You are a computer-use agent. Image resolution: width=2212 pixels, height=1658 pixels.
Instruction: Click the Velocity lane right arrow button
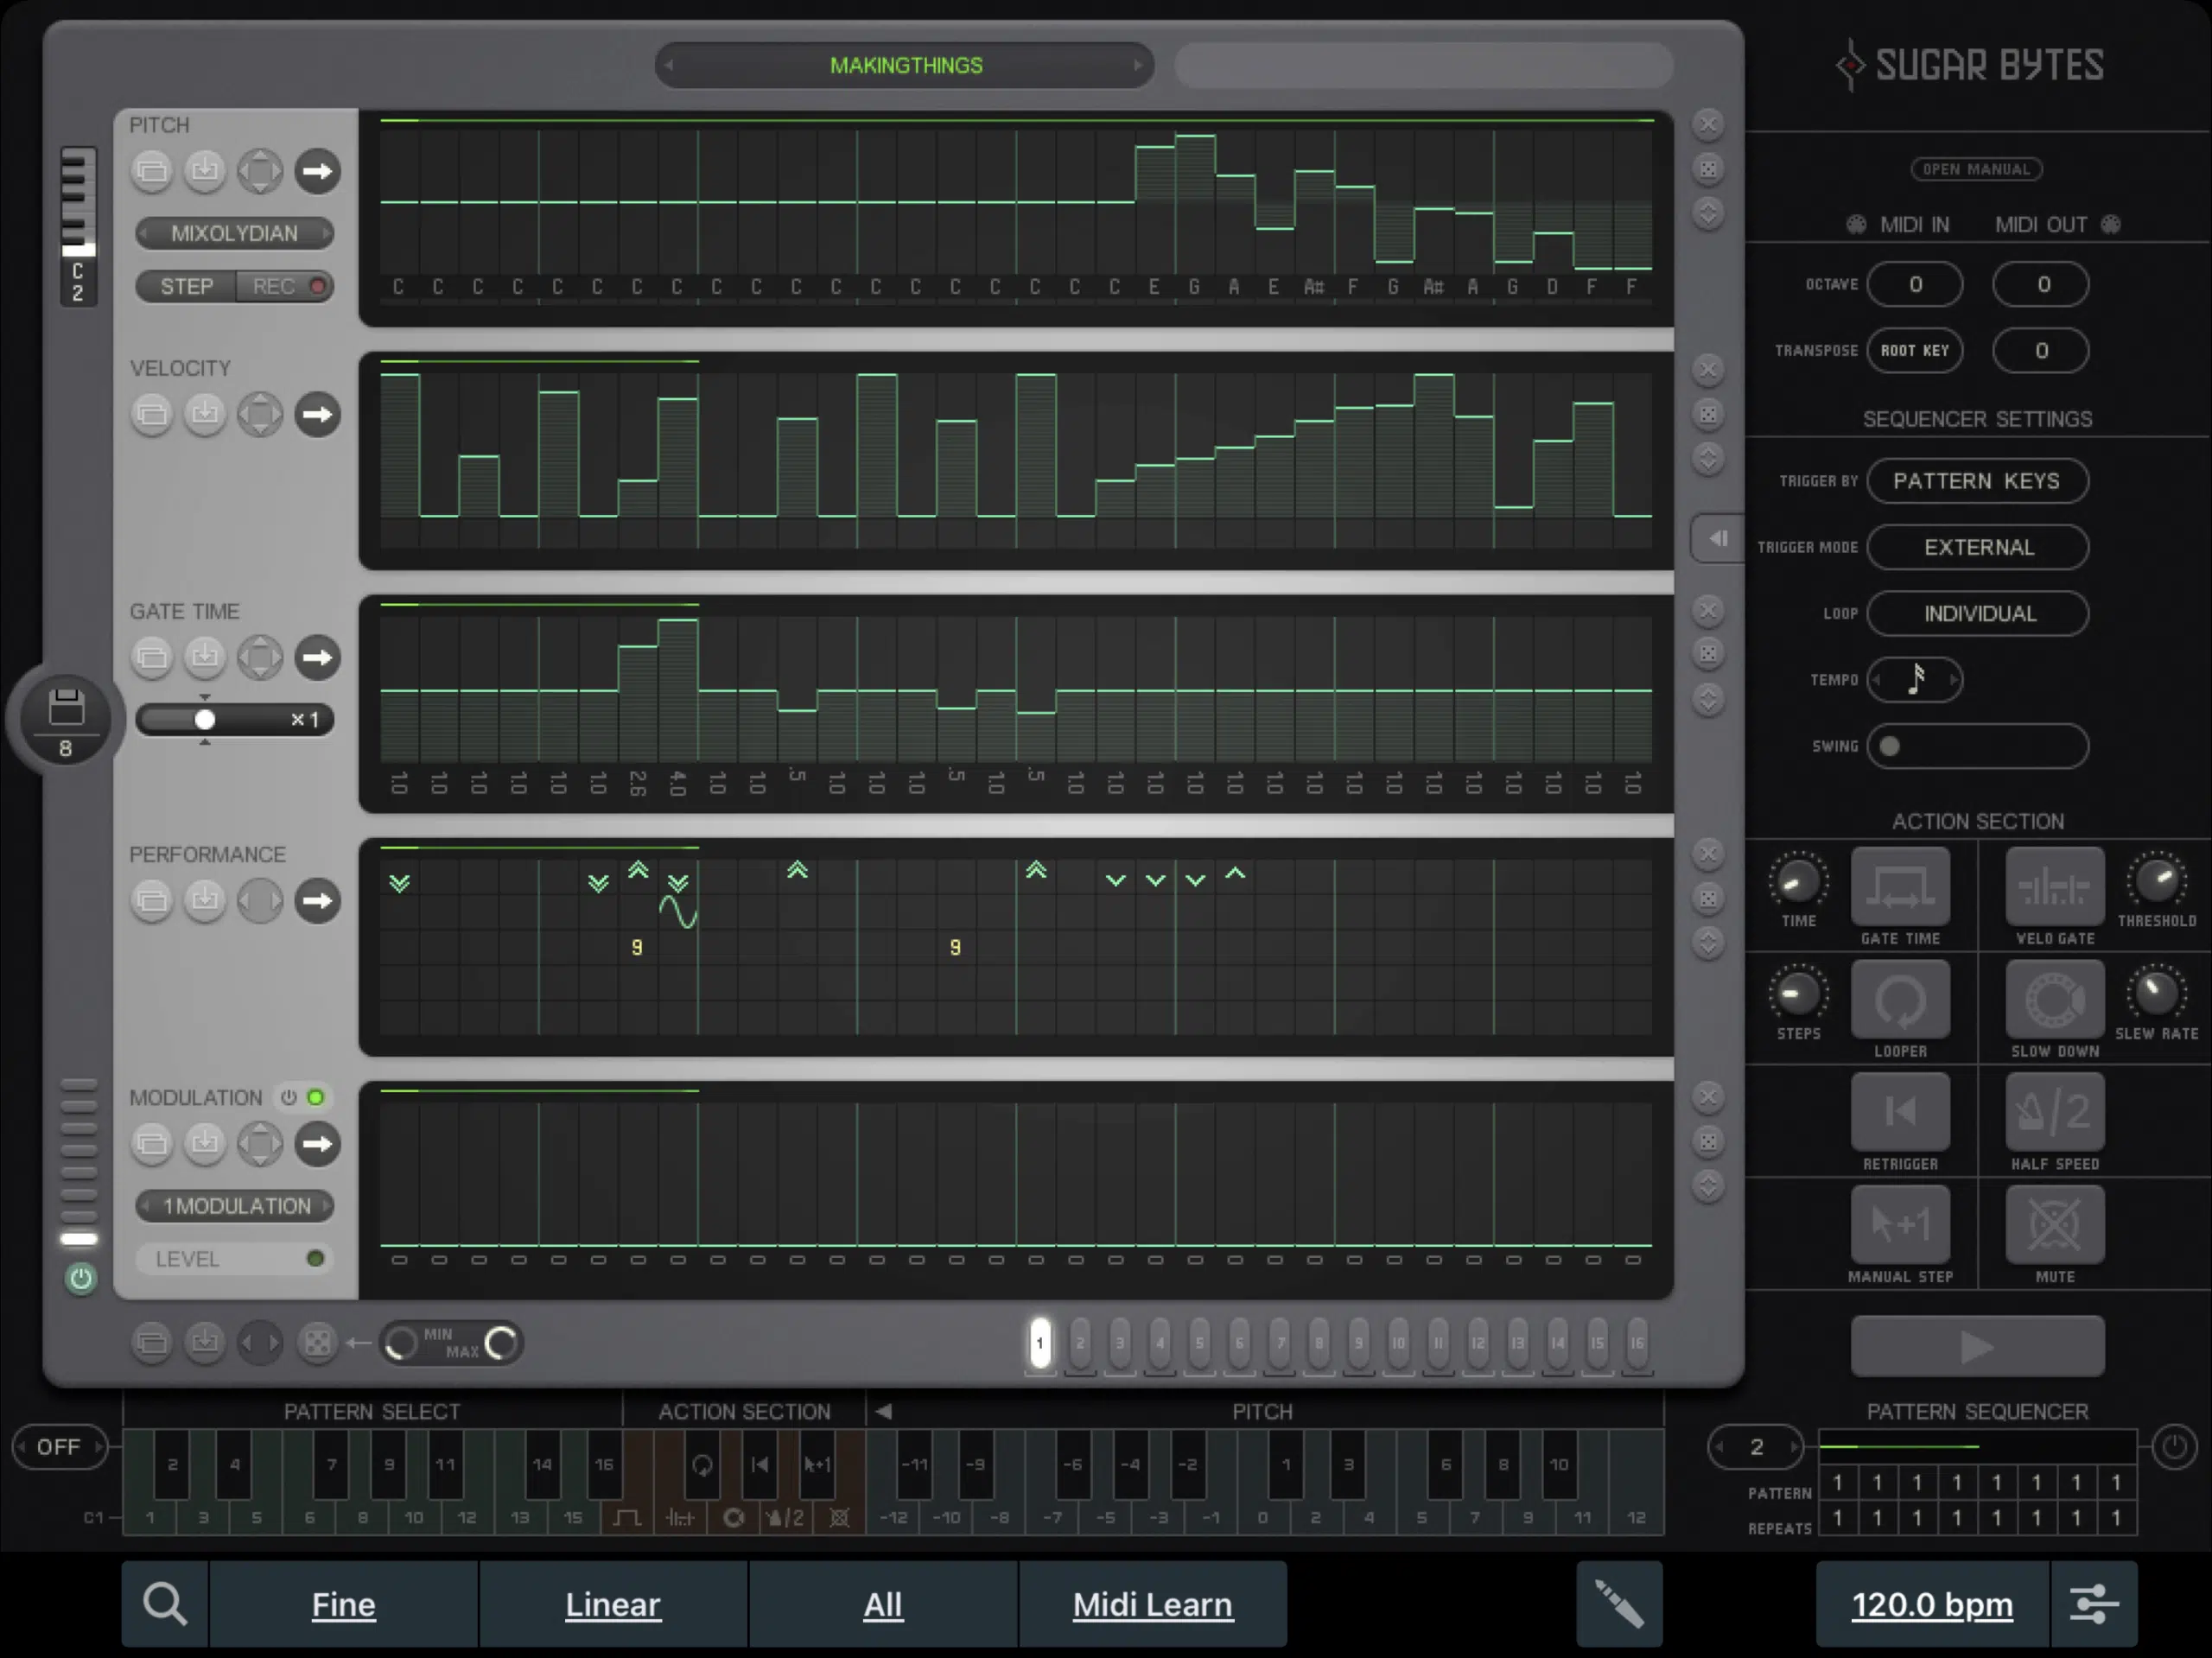point(317,414)
